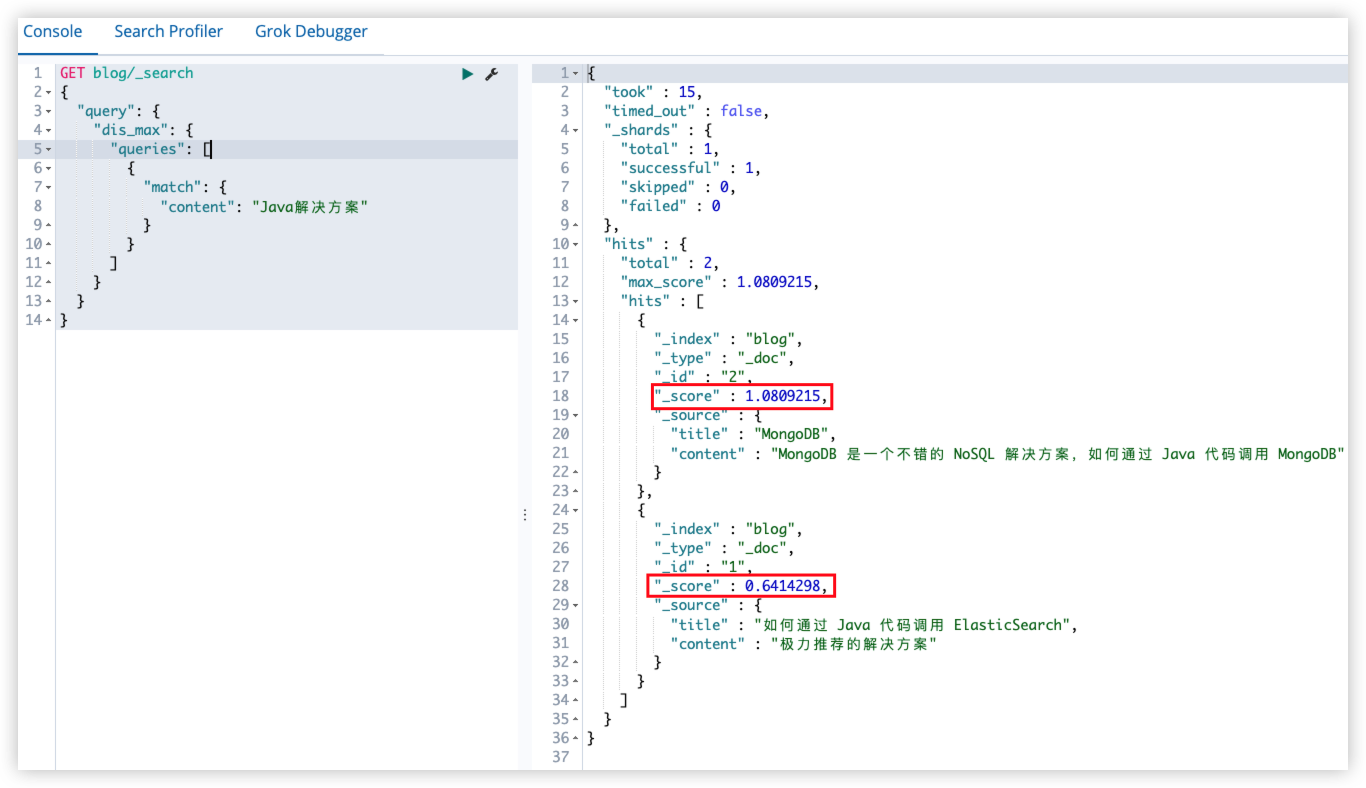
Task: Click the "total" : 1 line under _shards
Action: tap(670, 149)
